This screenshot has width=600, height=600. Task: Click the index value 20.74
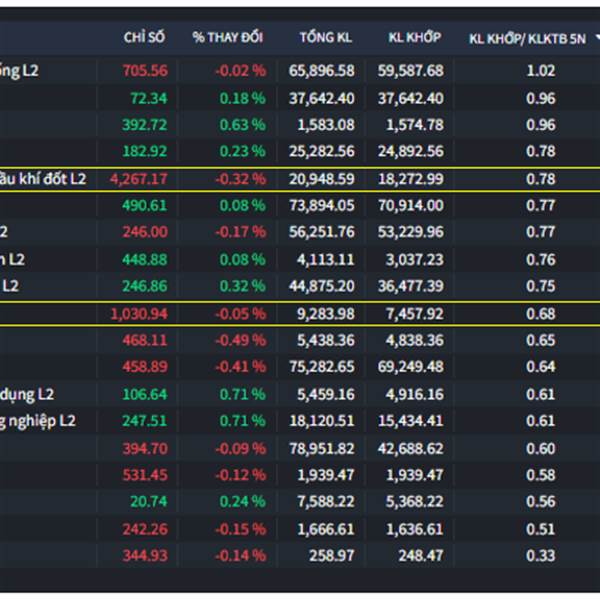tap(149, 502)
